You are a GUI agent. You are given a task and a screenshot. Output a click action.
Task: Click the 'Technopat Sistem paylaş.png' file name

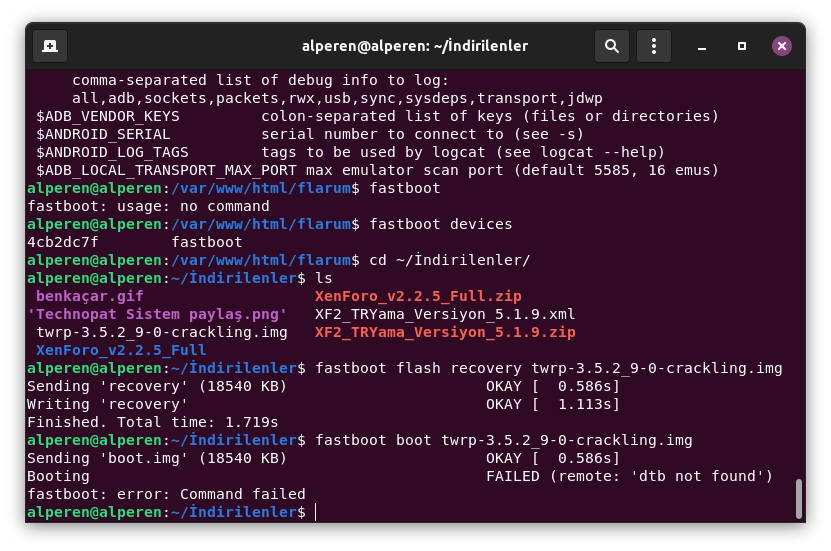[x=157, y=314]
